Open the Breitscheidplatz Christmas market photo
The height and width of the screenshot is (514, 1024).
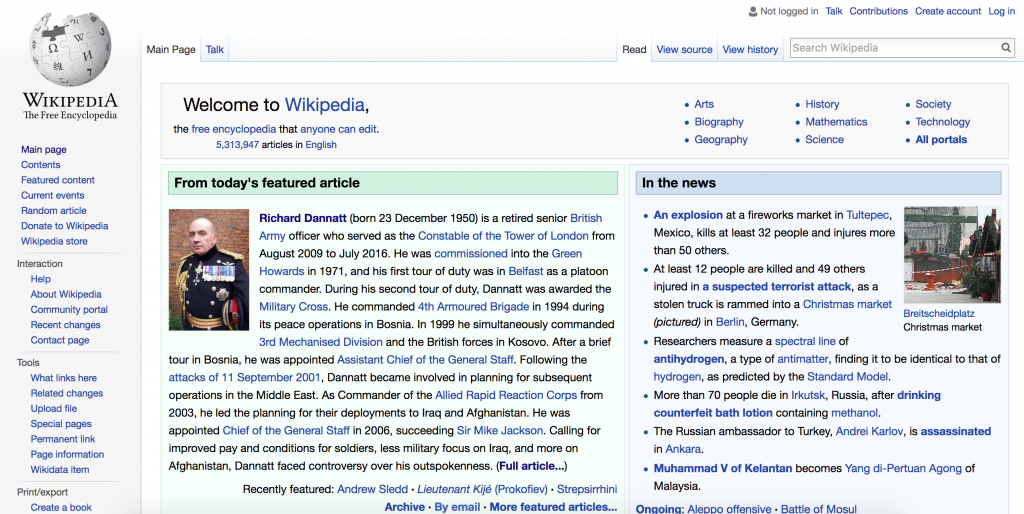coord(952,255)
